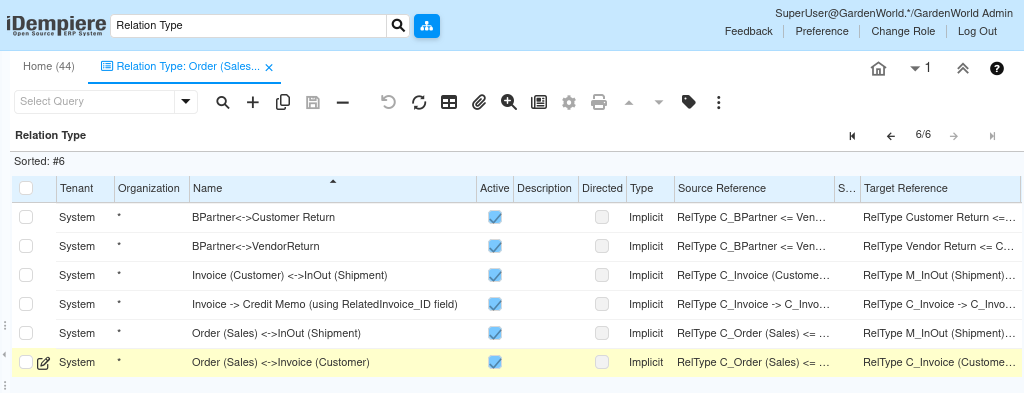
Task: Click the Zoom Across icon
Action: [509, 102]
